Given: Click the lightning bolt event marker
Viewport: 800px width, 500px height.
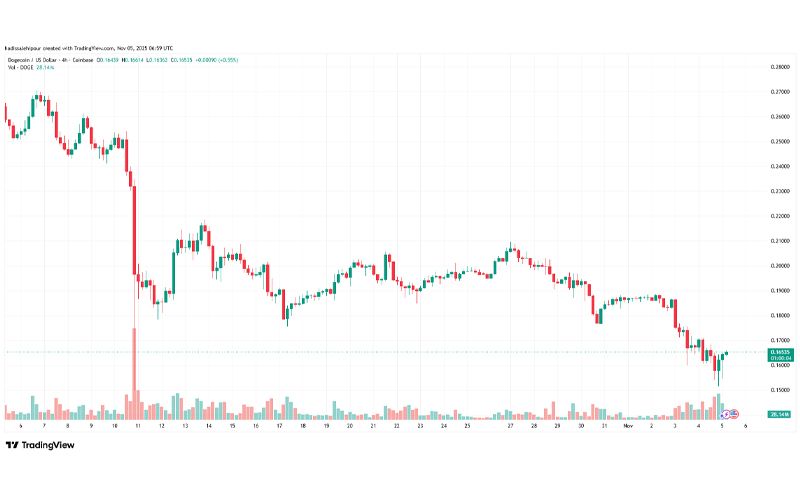Looking at the screenshot, I should (726, 414).
